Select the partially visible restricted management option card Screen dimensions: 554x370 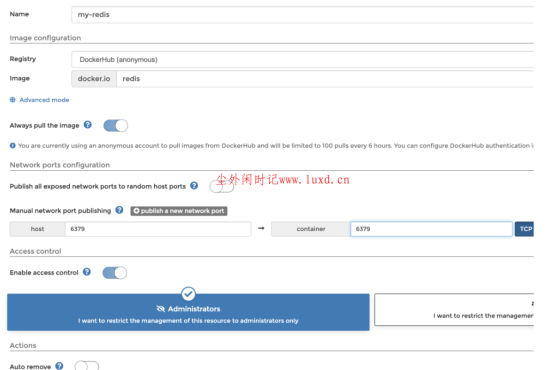coord(454,310)
